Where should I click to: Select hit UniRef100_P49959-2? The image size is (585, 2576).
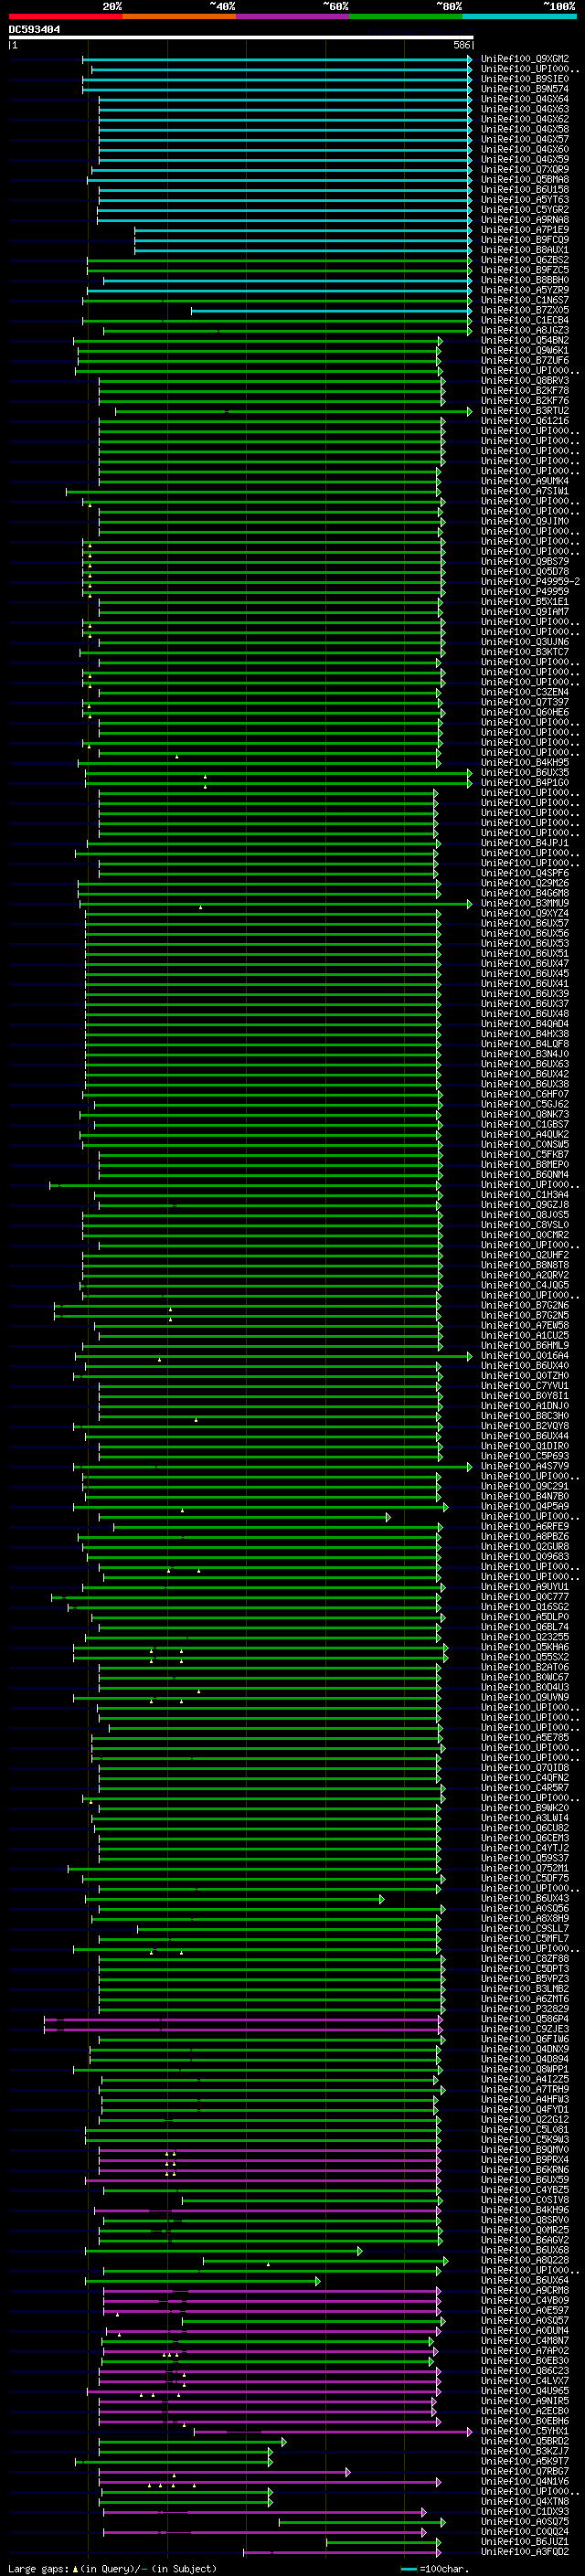pos(530,581)
